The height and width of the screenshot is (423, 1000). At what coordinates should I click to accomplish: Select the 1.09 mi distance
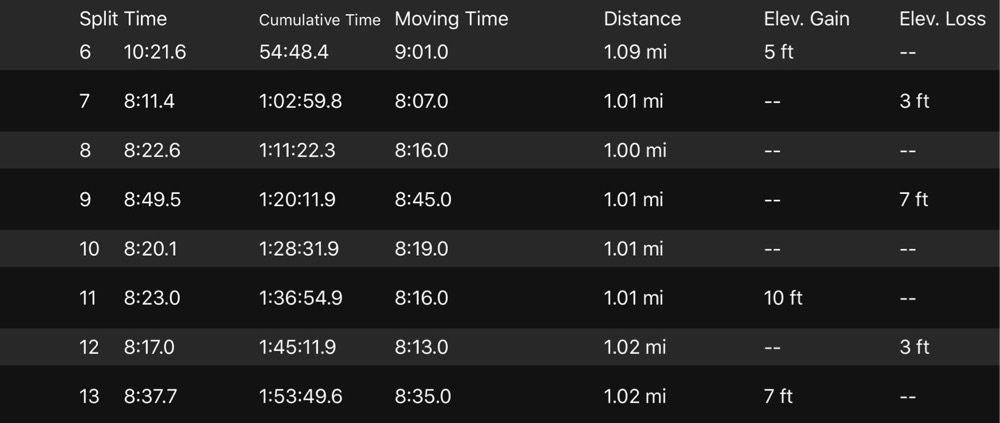click(635, 52)
